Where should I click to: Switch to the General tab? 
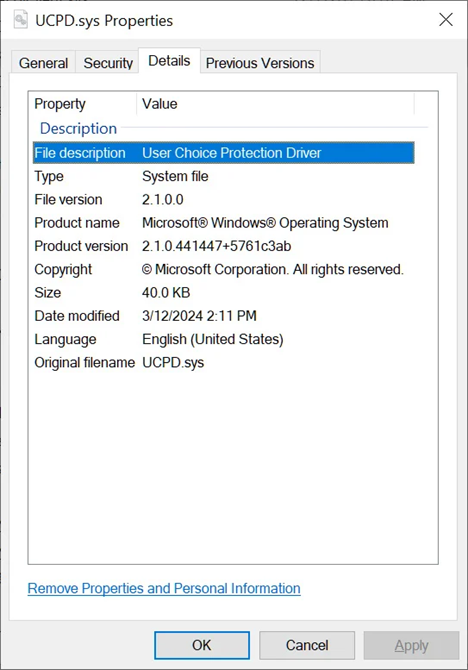(43, 62)
